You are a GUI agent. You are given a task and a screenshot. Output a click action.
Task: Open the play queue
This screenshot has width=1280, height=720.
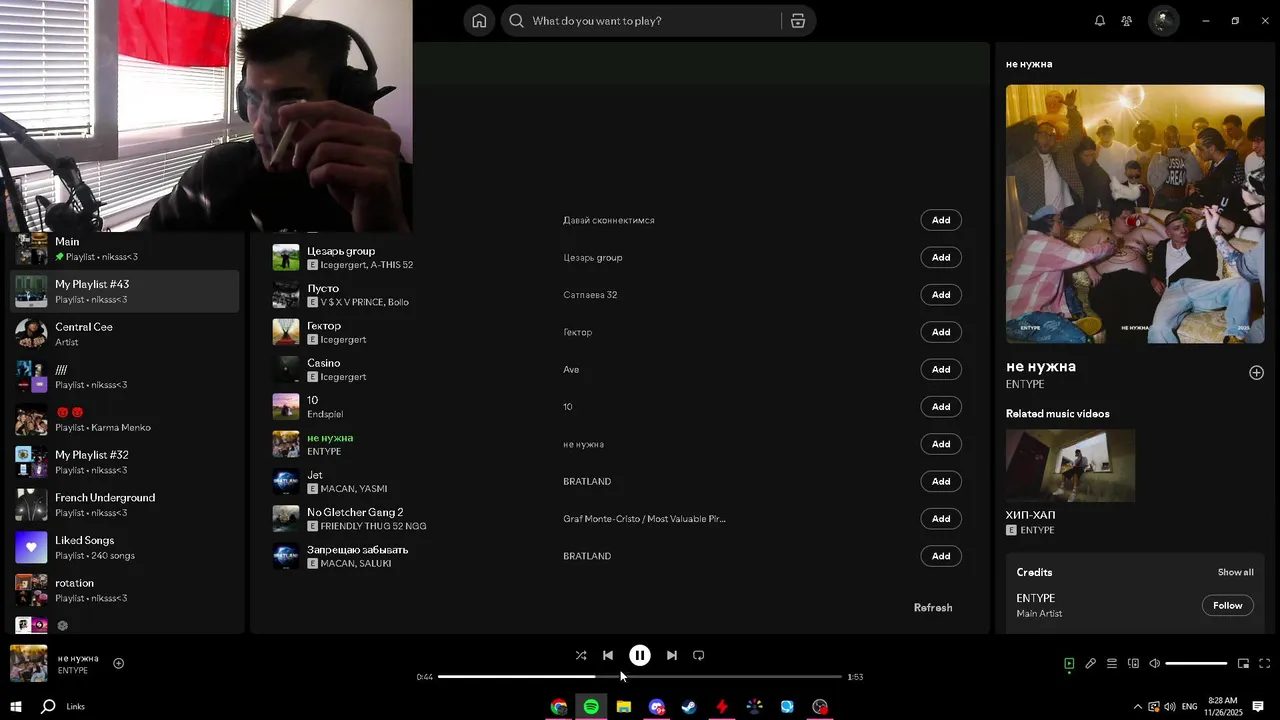point(1112,664)
